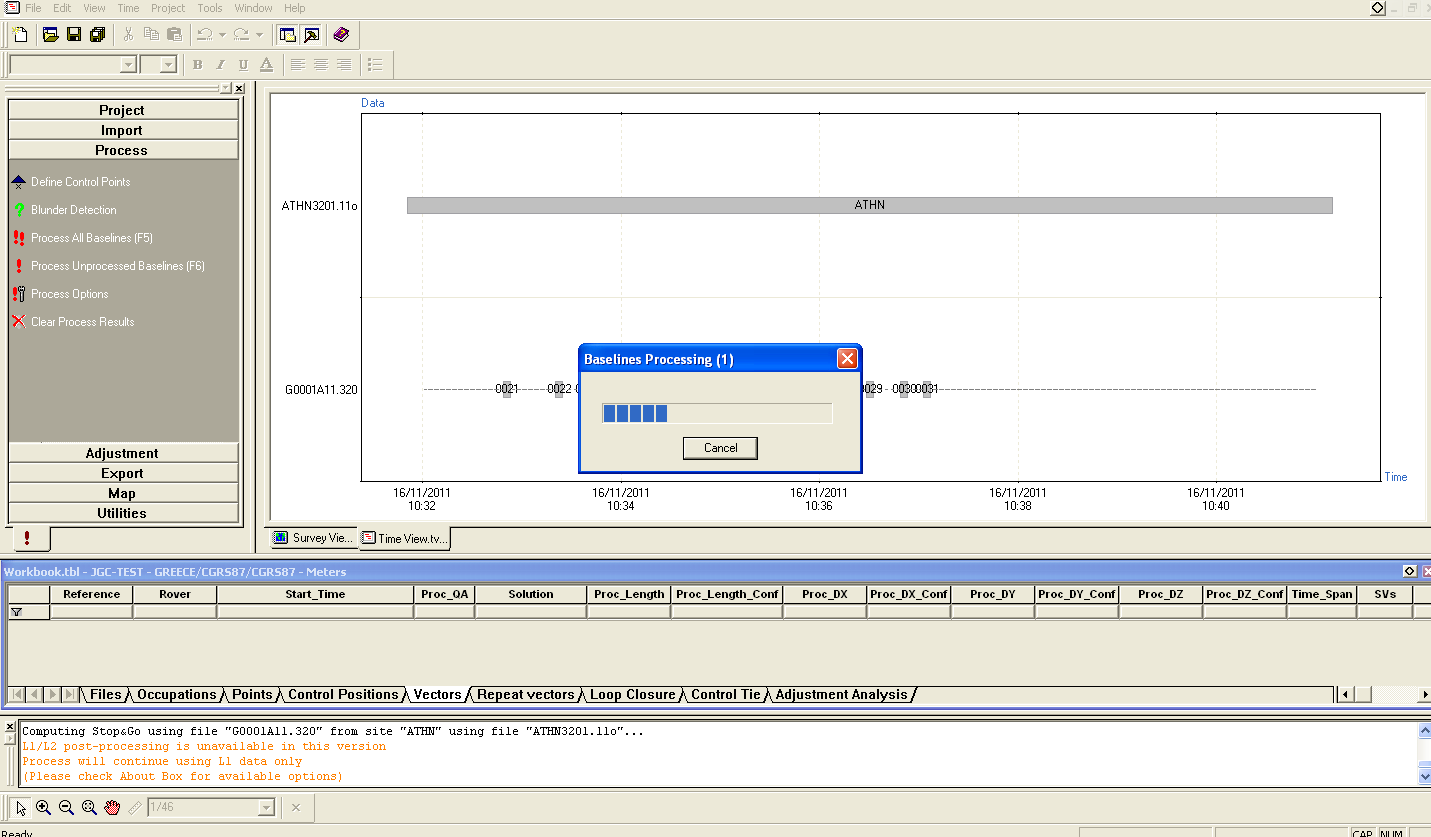Open the Tools menu
The width and height of the screenshot is (1431, 837).
click(x=210, y=8)
